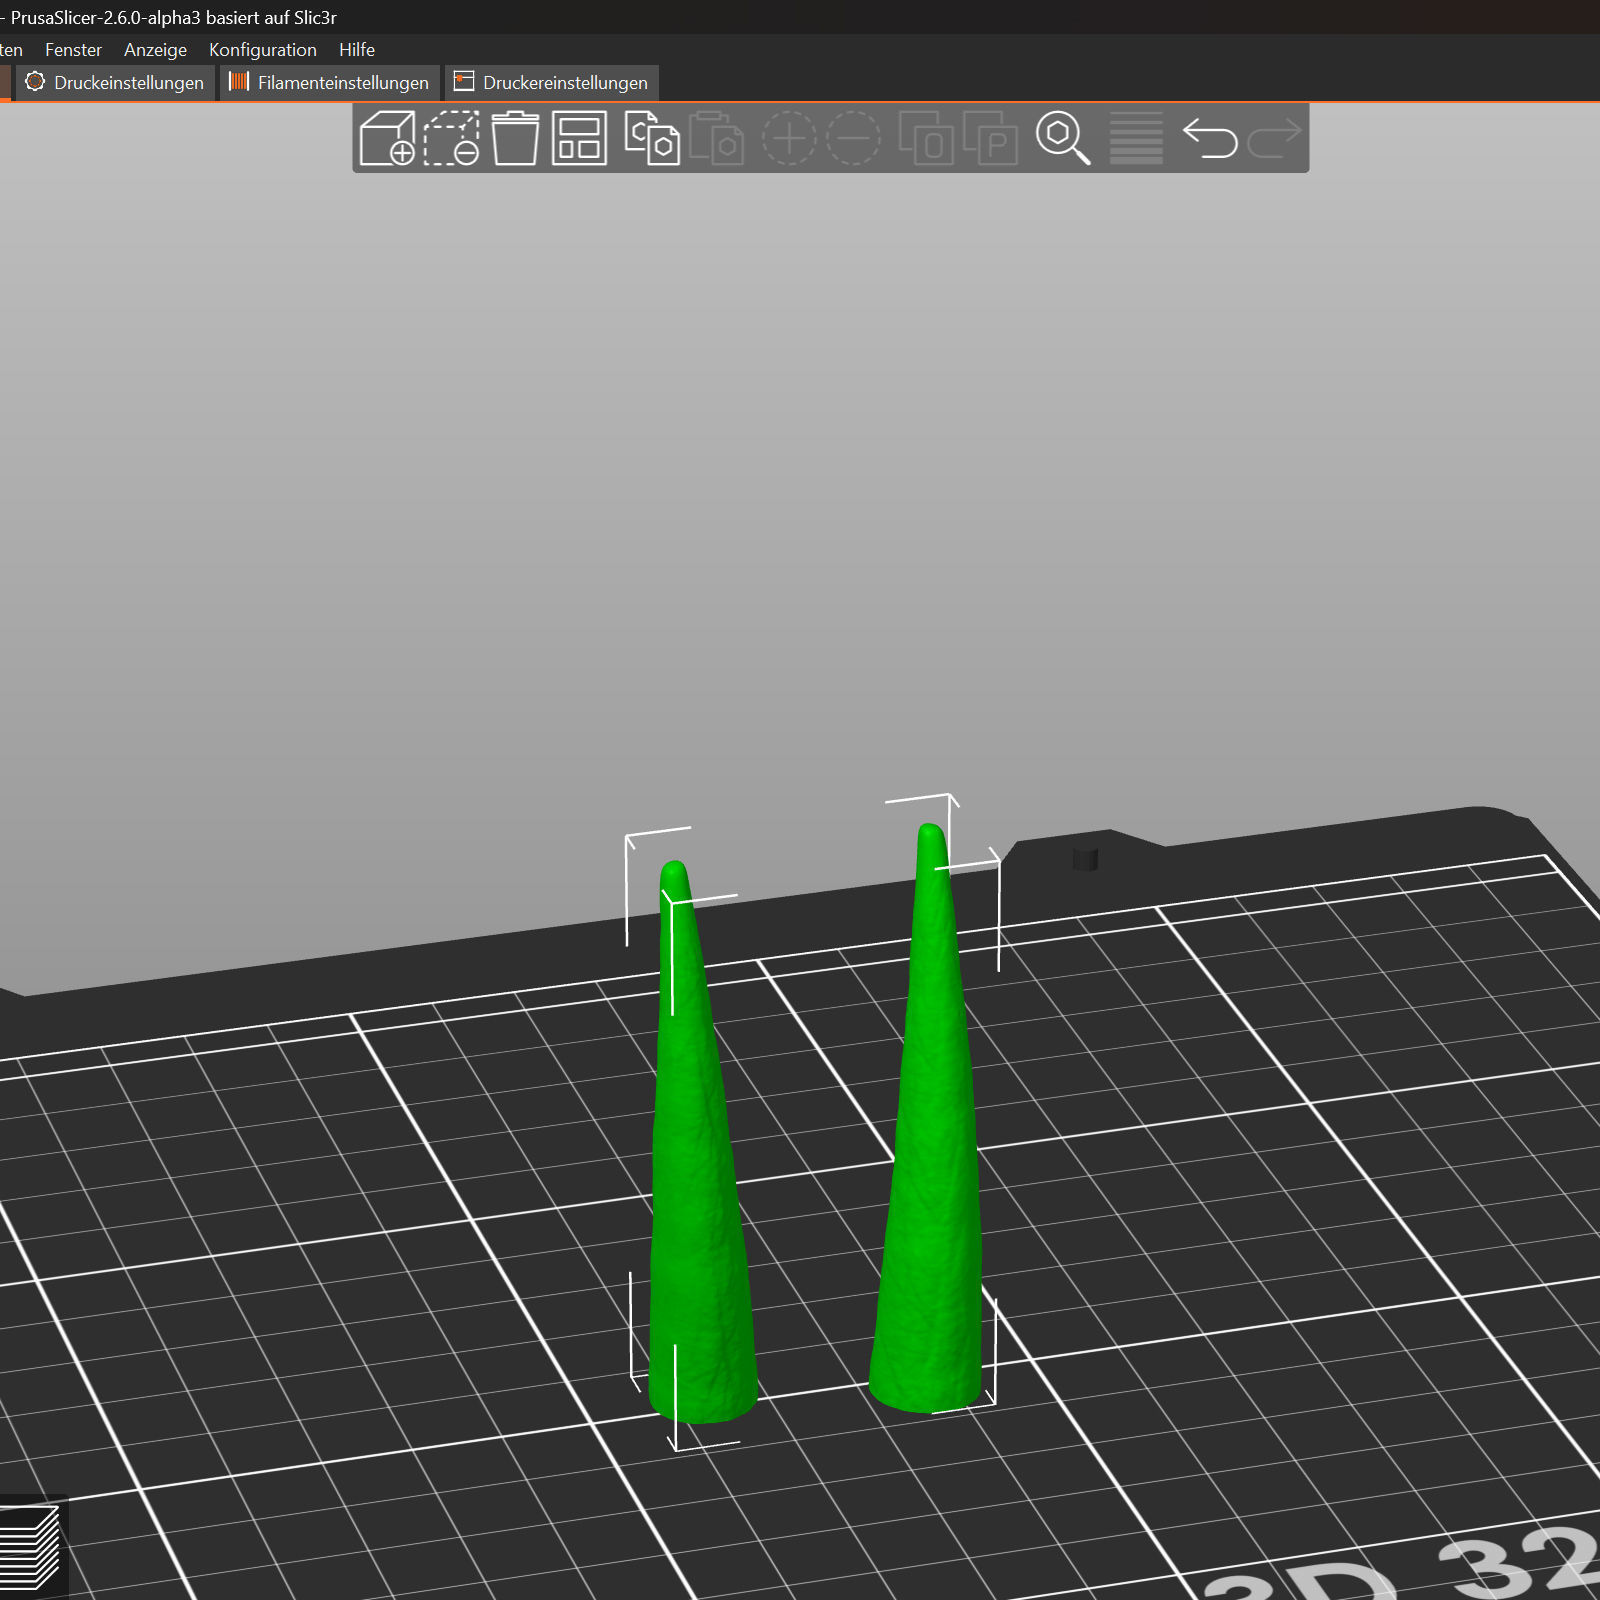Redo the last undone action
Screen dimensions: 1600x1600
pos(1274,138)
